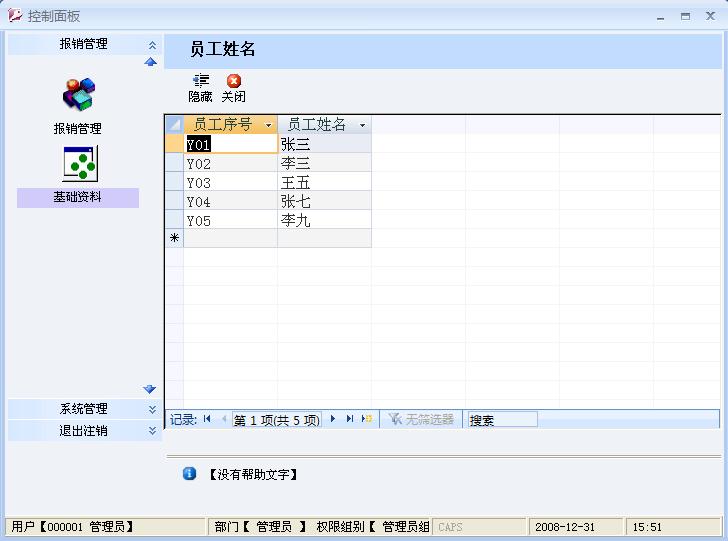Screen dimensions: 728x541
Task: Select cell 张七
Action: (x=325, y=202)
